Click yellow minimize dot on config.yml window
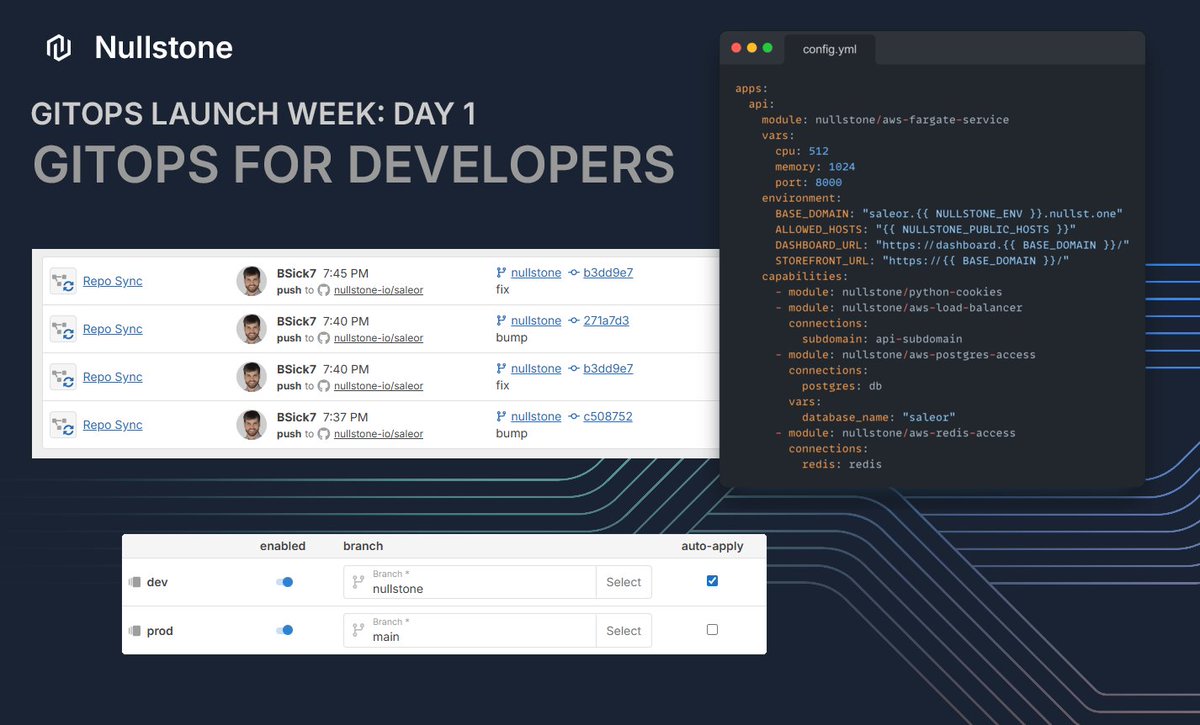This screenshot has width=1200, height=725. (x=752, y=48)
